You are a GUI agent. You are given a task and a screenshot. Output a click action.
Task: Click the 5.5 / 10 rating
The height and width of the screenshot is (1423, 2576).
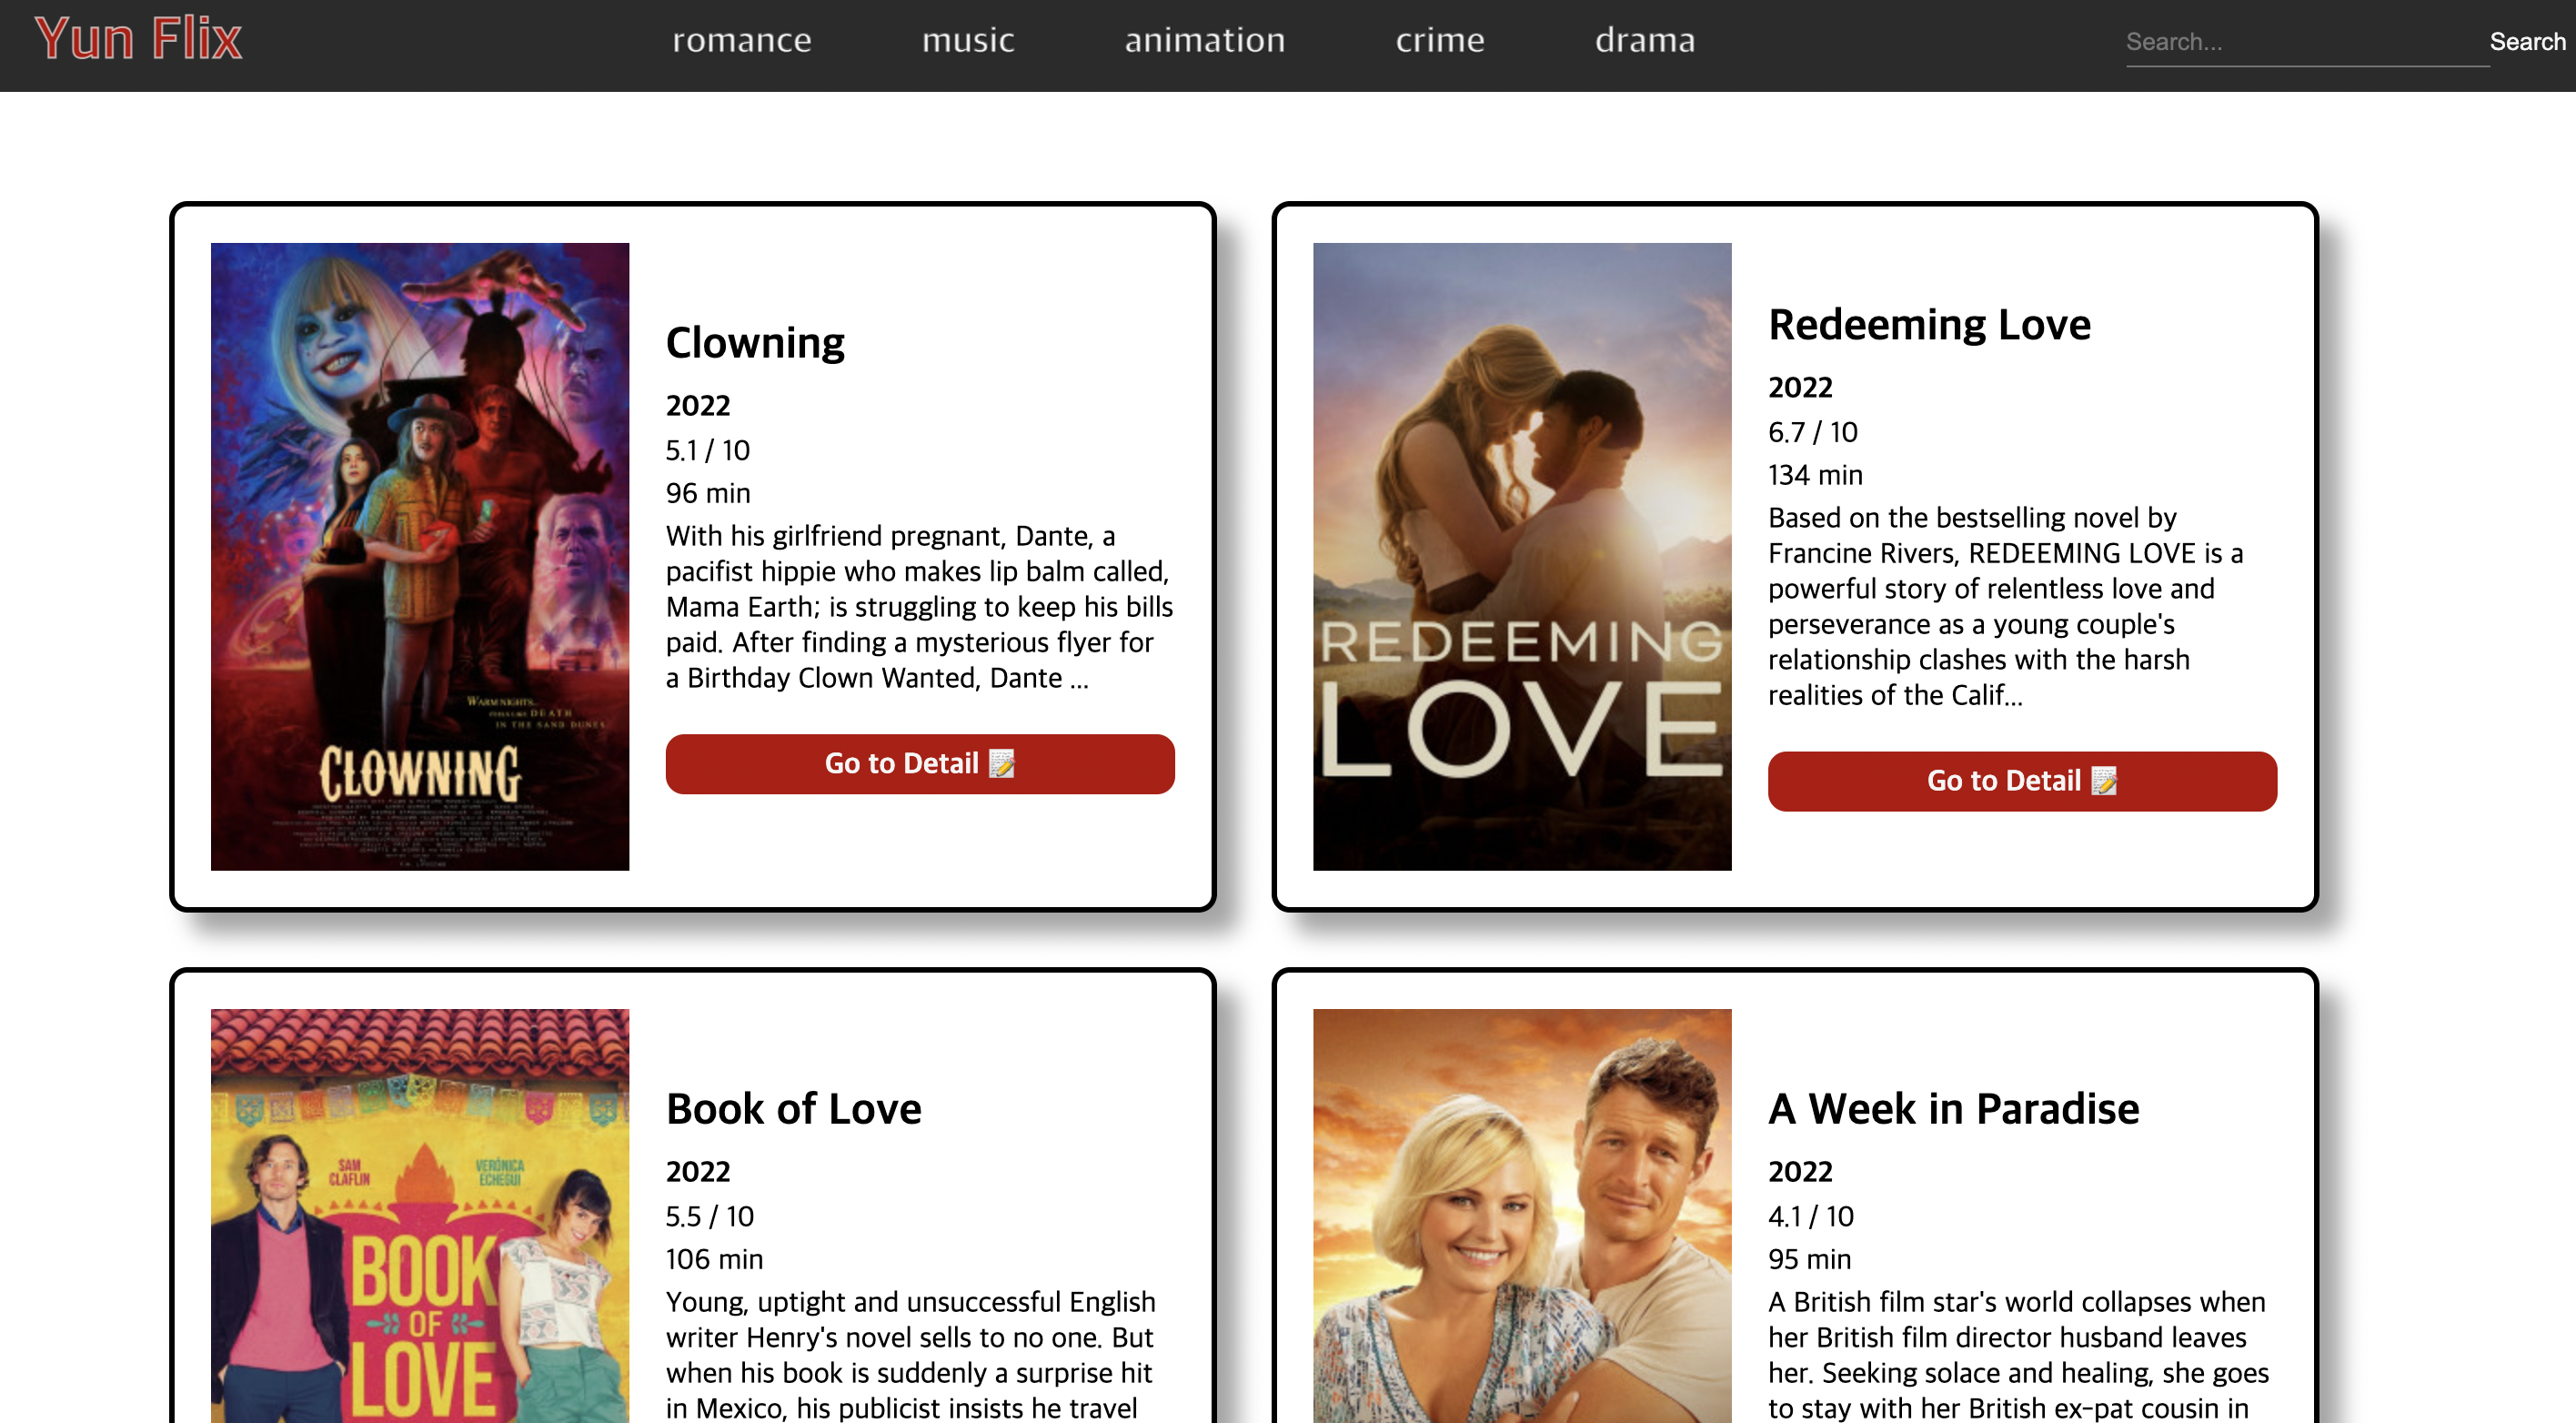(x=710, y=1216)
